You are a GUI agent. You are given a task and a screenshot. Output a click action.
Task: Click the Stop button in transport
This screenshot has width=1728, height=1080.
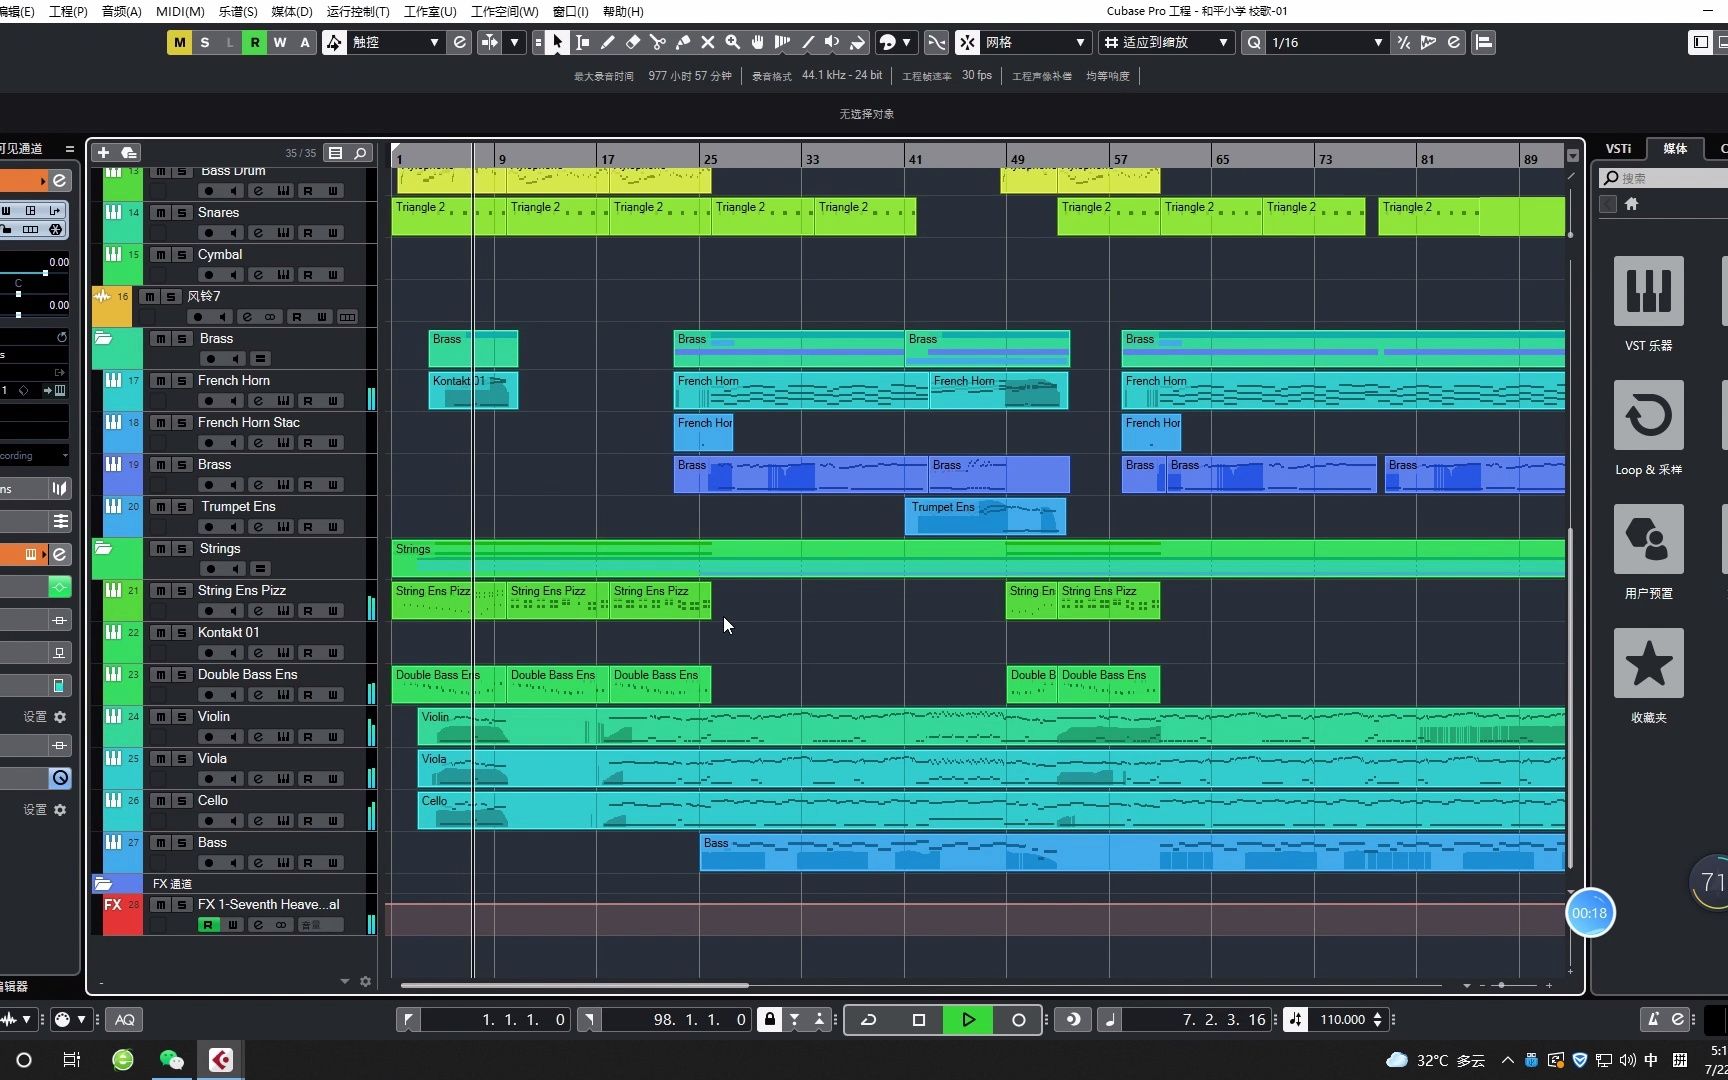[x=919, y=1019]
